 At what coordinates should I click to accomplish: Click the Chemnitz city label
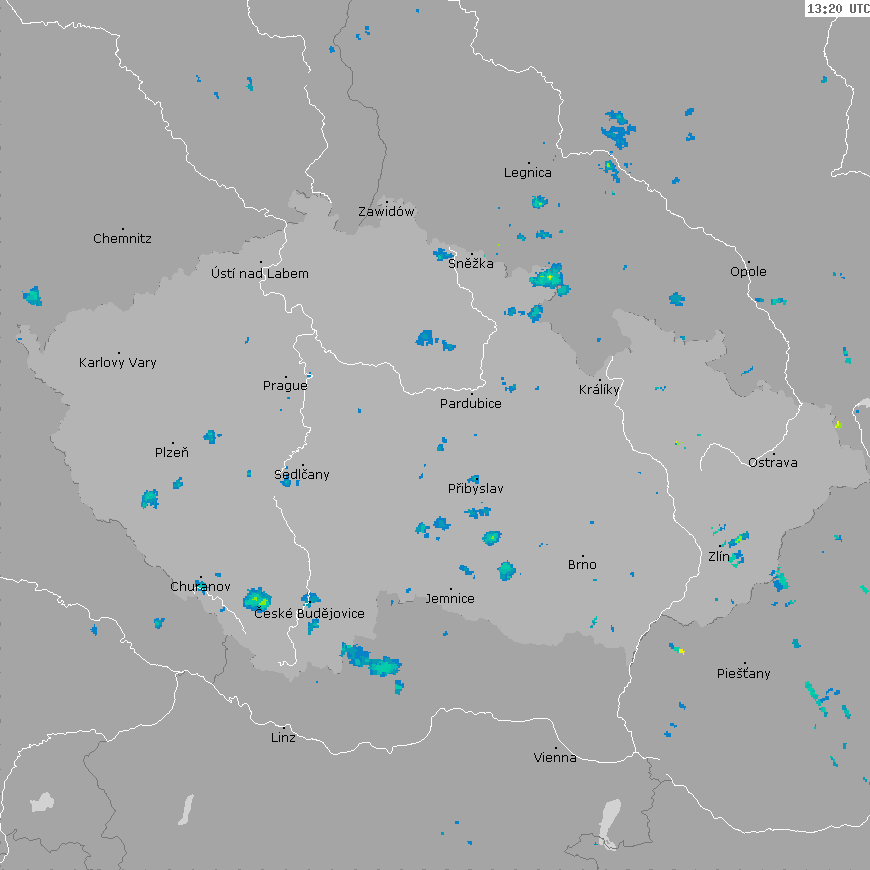pyautogui.click(x=122, y=238)
